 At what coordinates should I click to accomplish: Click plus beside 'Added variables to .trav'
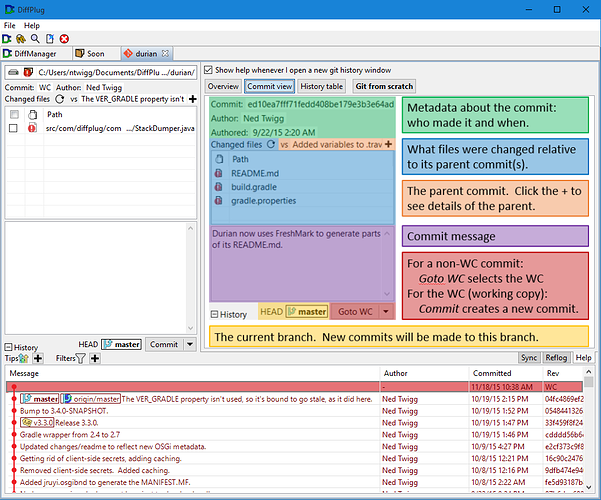pyautogui.click(x=389, y=144)
